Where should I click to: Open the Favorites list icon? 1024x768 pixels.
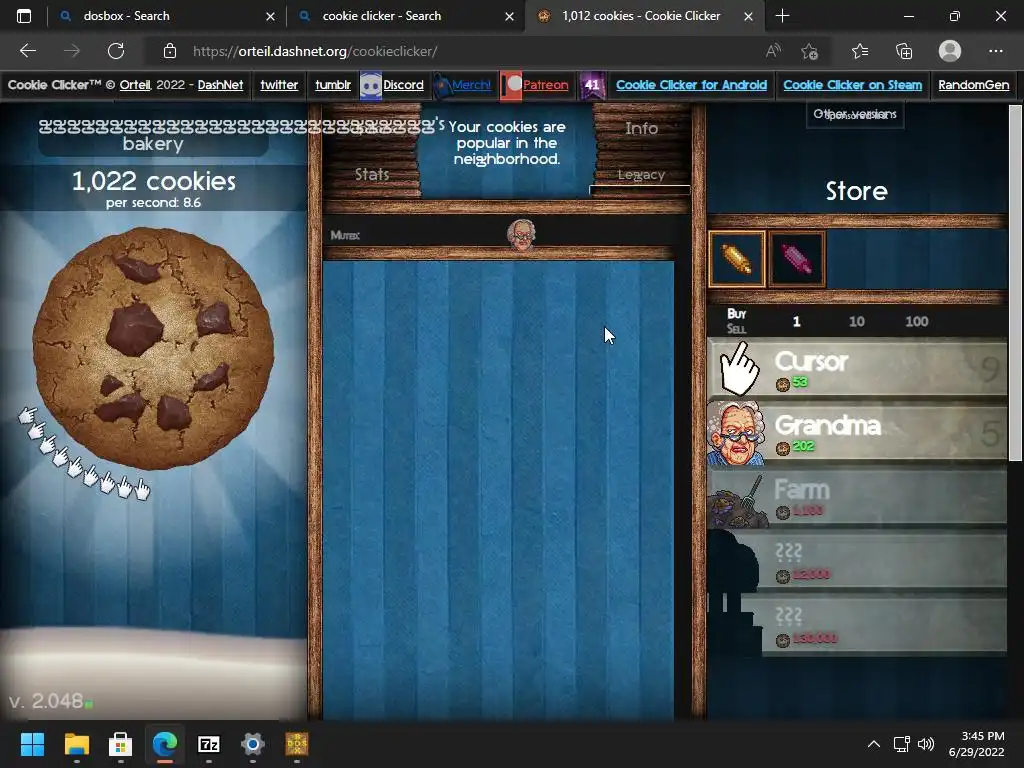tap(860, 51)
